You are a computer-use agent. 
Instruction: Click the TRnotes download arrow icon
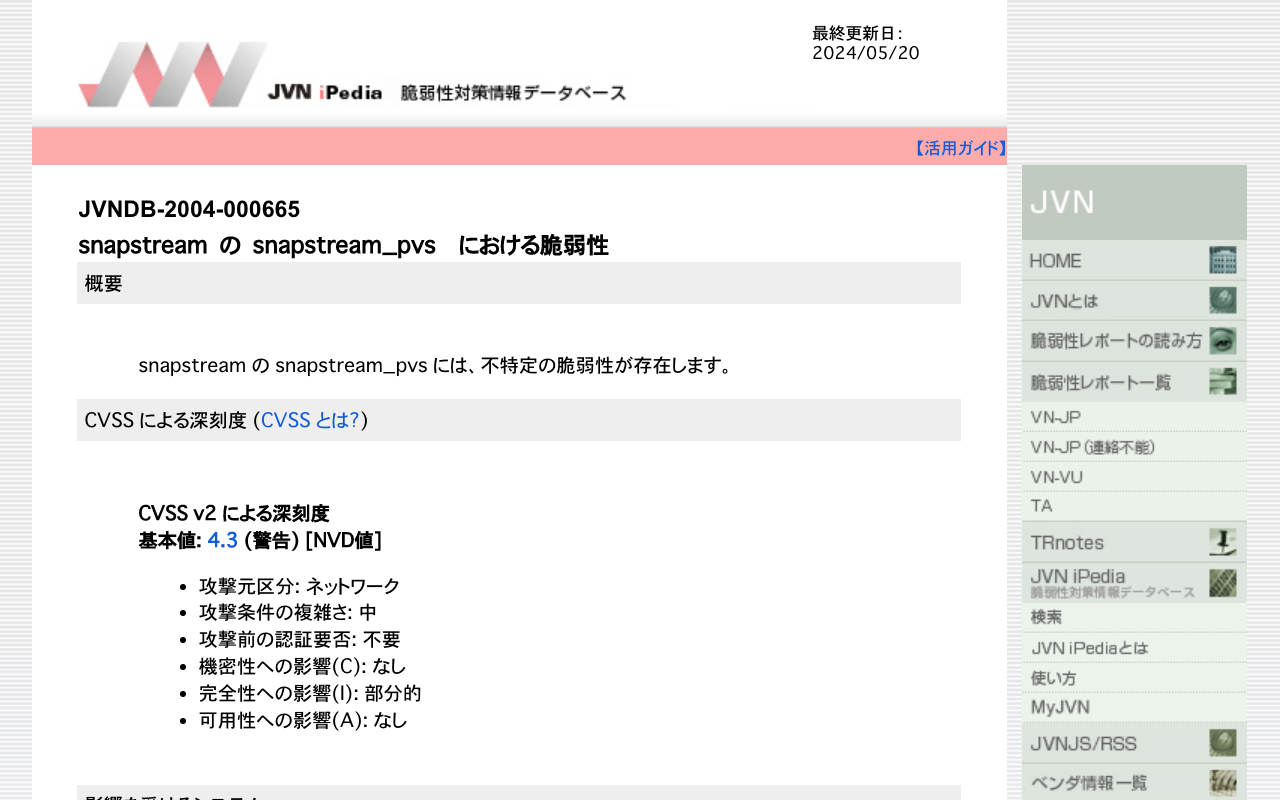(1222, 542)
